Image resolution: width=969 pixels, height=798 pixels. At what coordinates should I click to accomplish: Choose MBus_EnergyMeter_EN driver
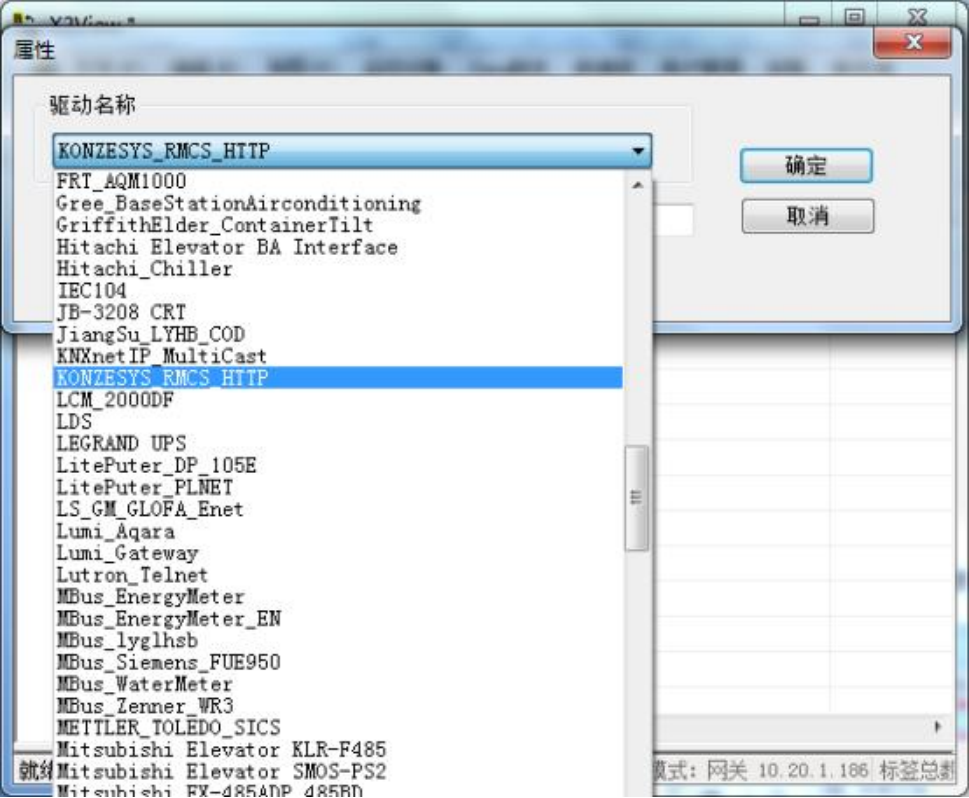click(x=337, y=619)
